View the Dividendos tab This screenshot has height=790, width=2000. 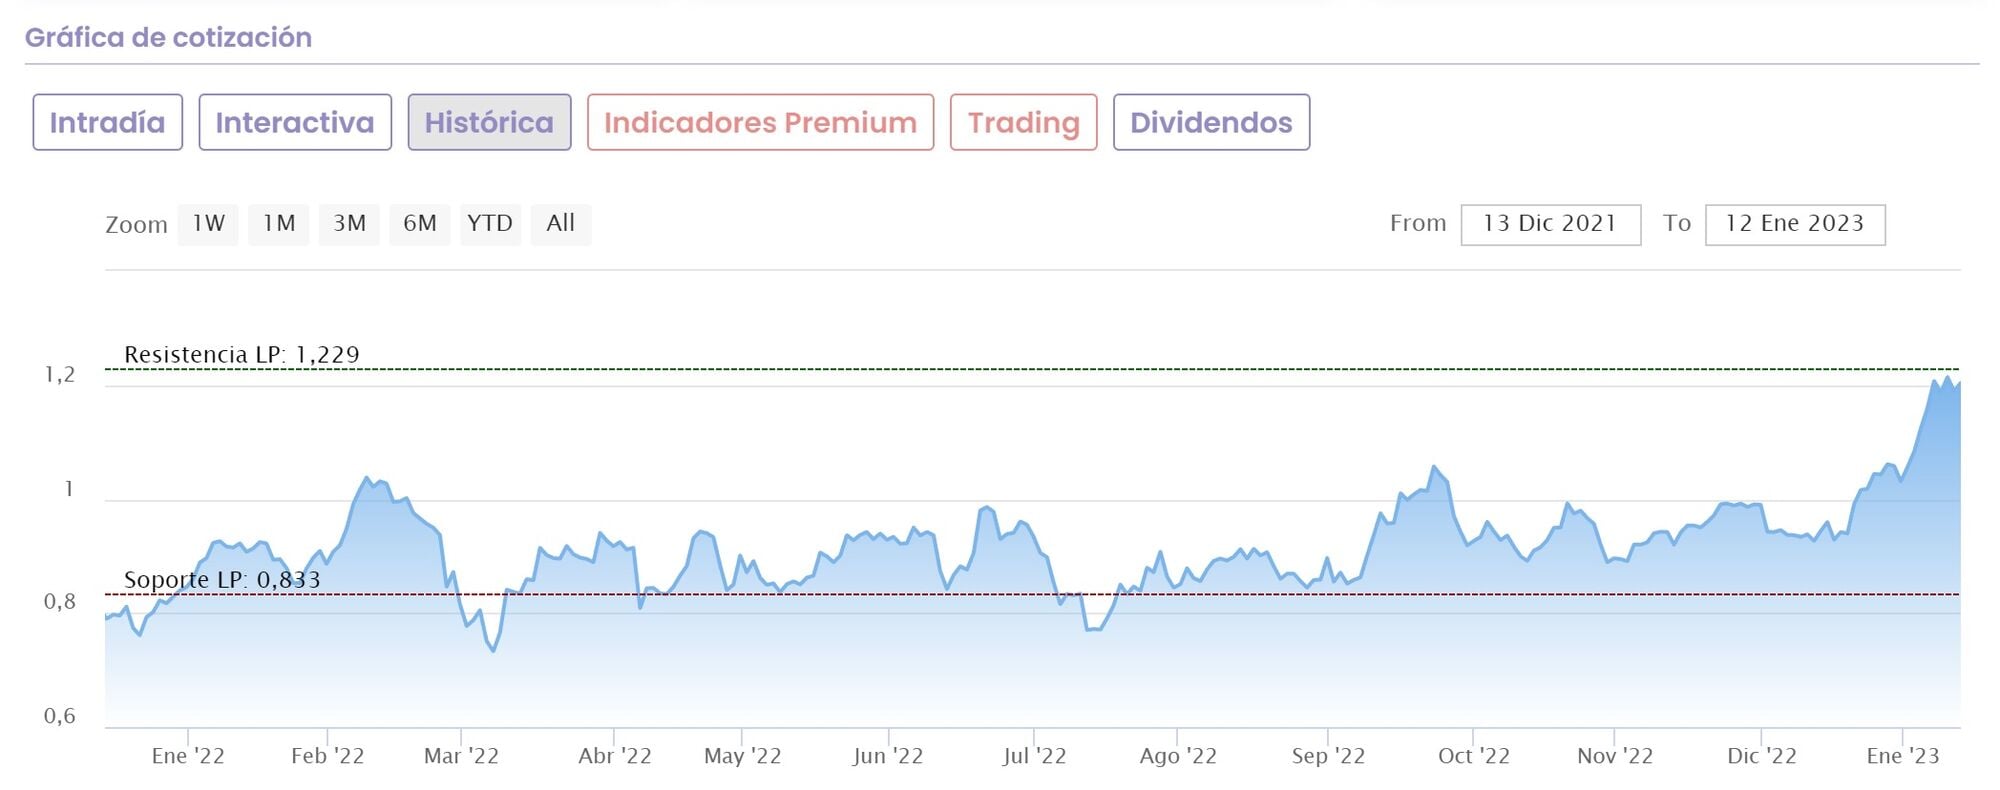[x=1211, y=122]
